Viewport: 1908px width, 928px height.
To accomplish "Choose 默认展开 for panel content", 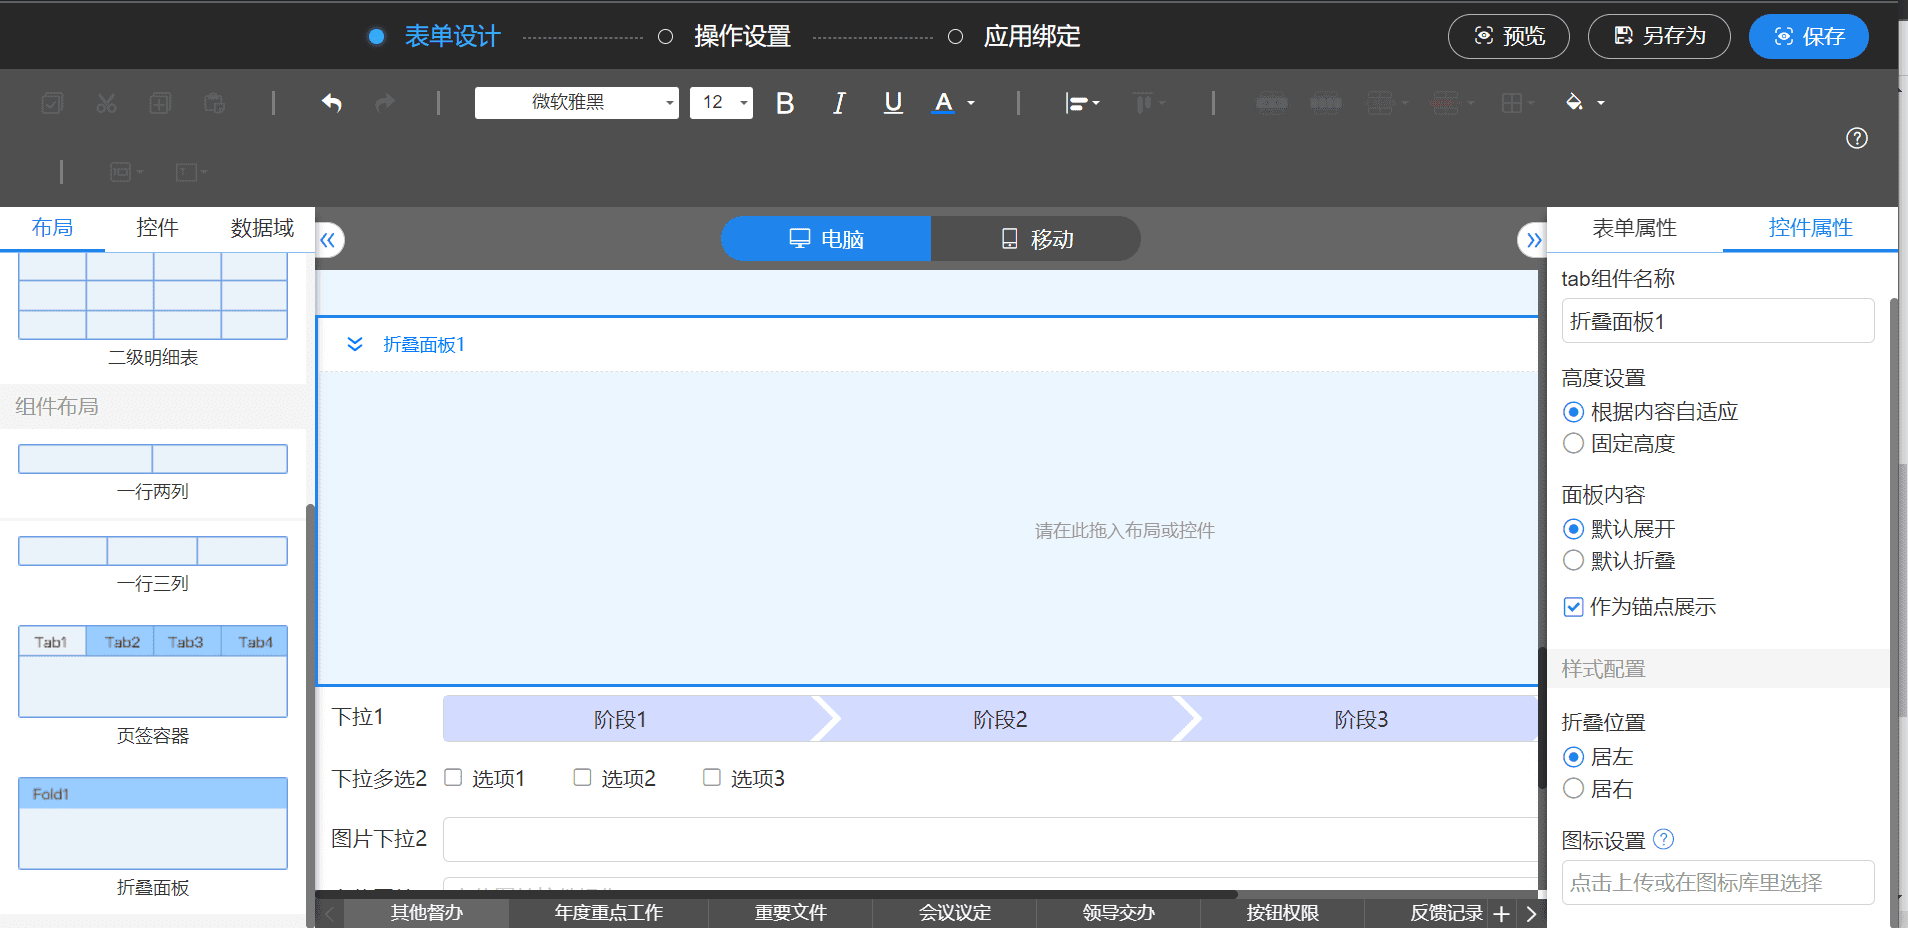I will pyautogui.click(x=1573, y=529).
